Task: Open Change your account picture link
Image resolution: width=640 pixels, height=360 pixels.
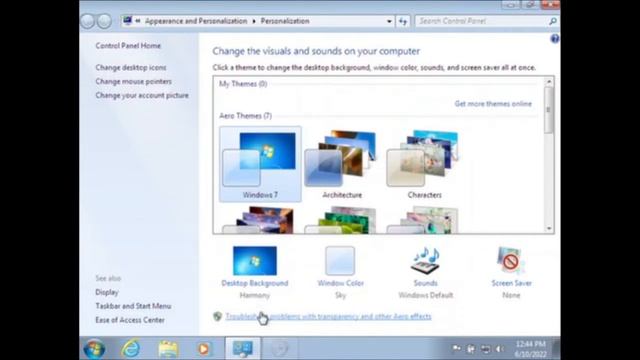Action: [142, 96]
